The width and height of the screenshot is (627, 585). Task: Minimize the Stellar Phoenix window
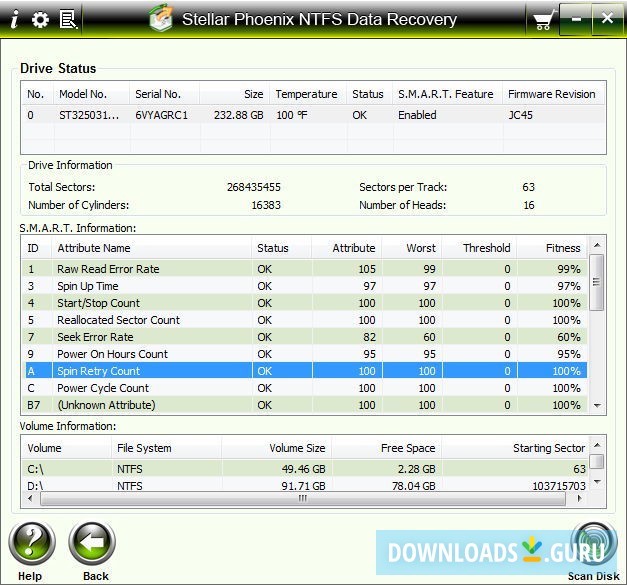click(x=576, y=19)
